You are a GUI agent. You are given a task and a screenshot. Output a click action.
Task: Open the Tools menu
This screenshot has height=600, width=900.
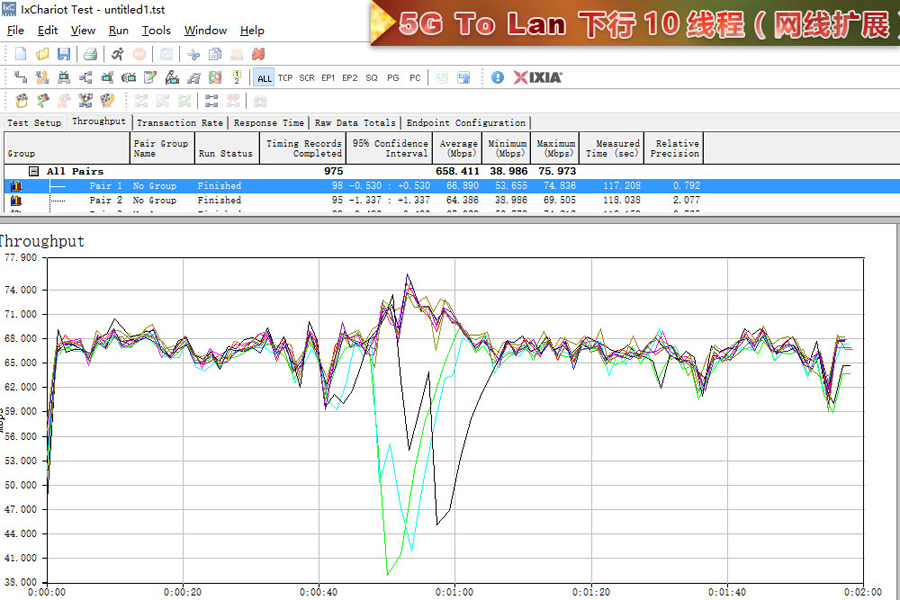[x=156, y=31]
